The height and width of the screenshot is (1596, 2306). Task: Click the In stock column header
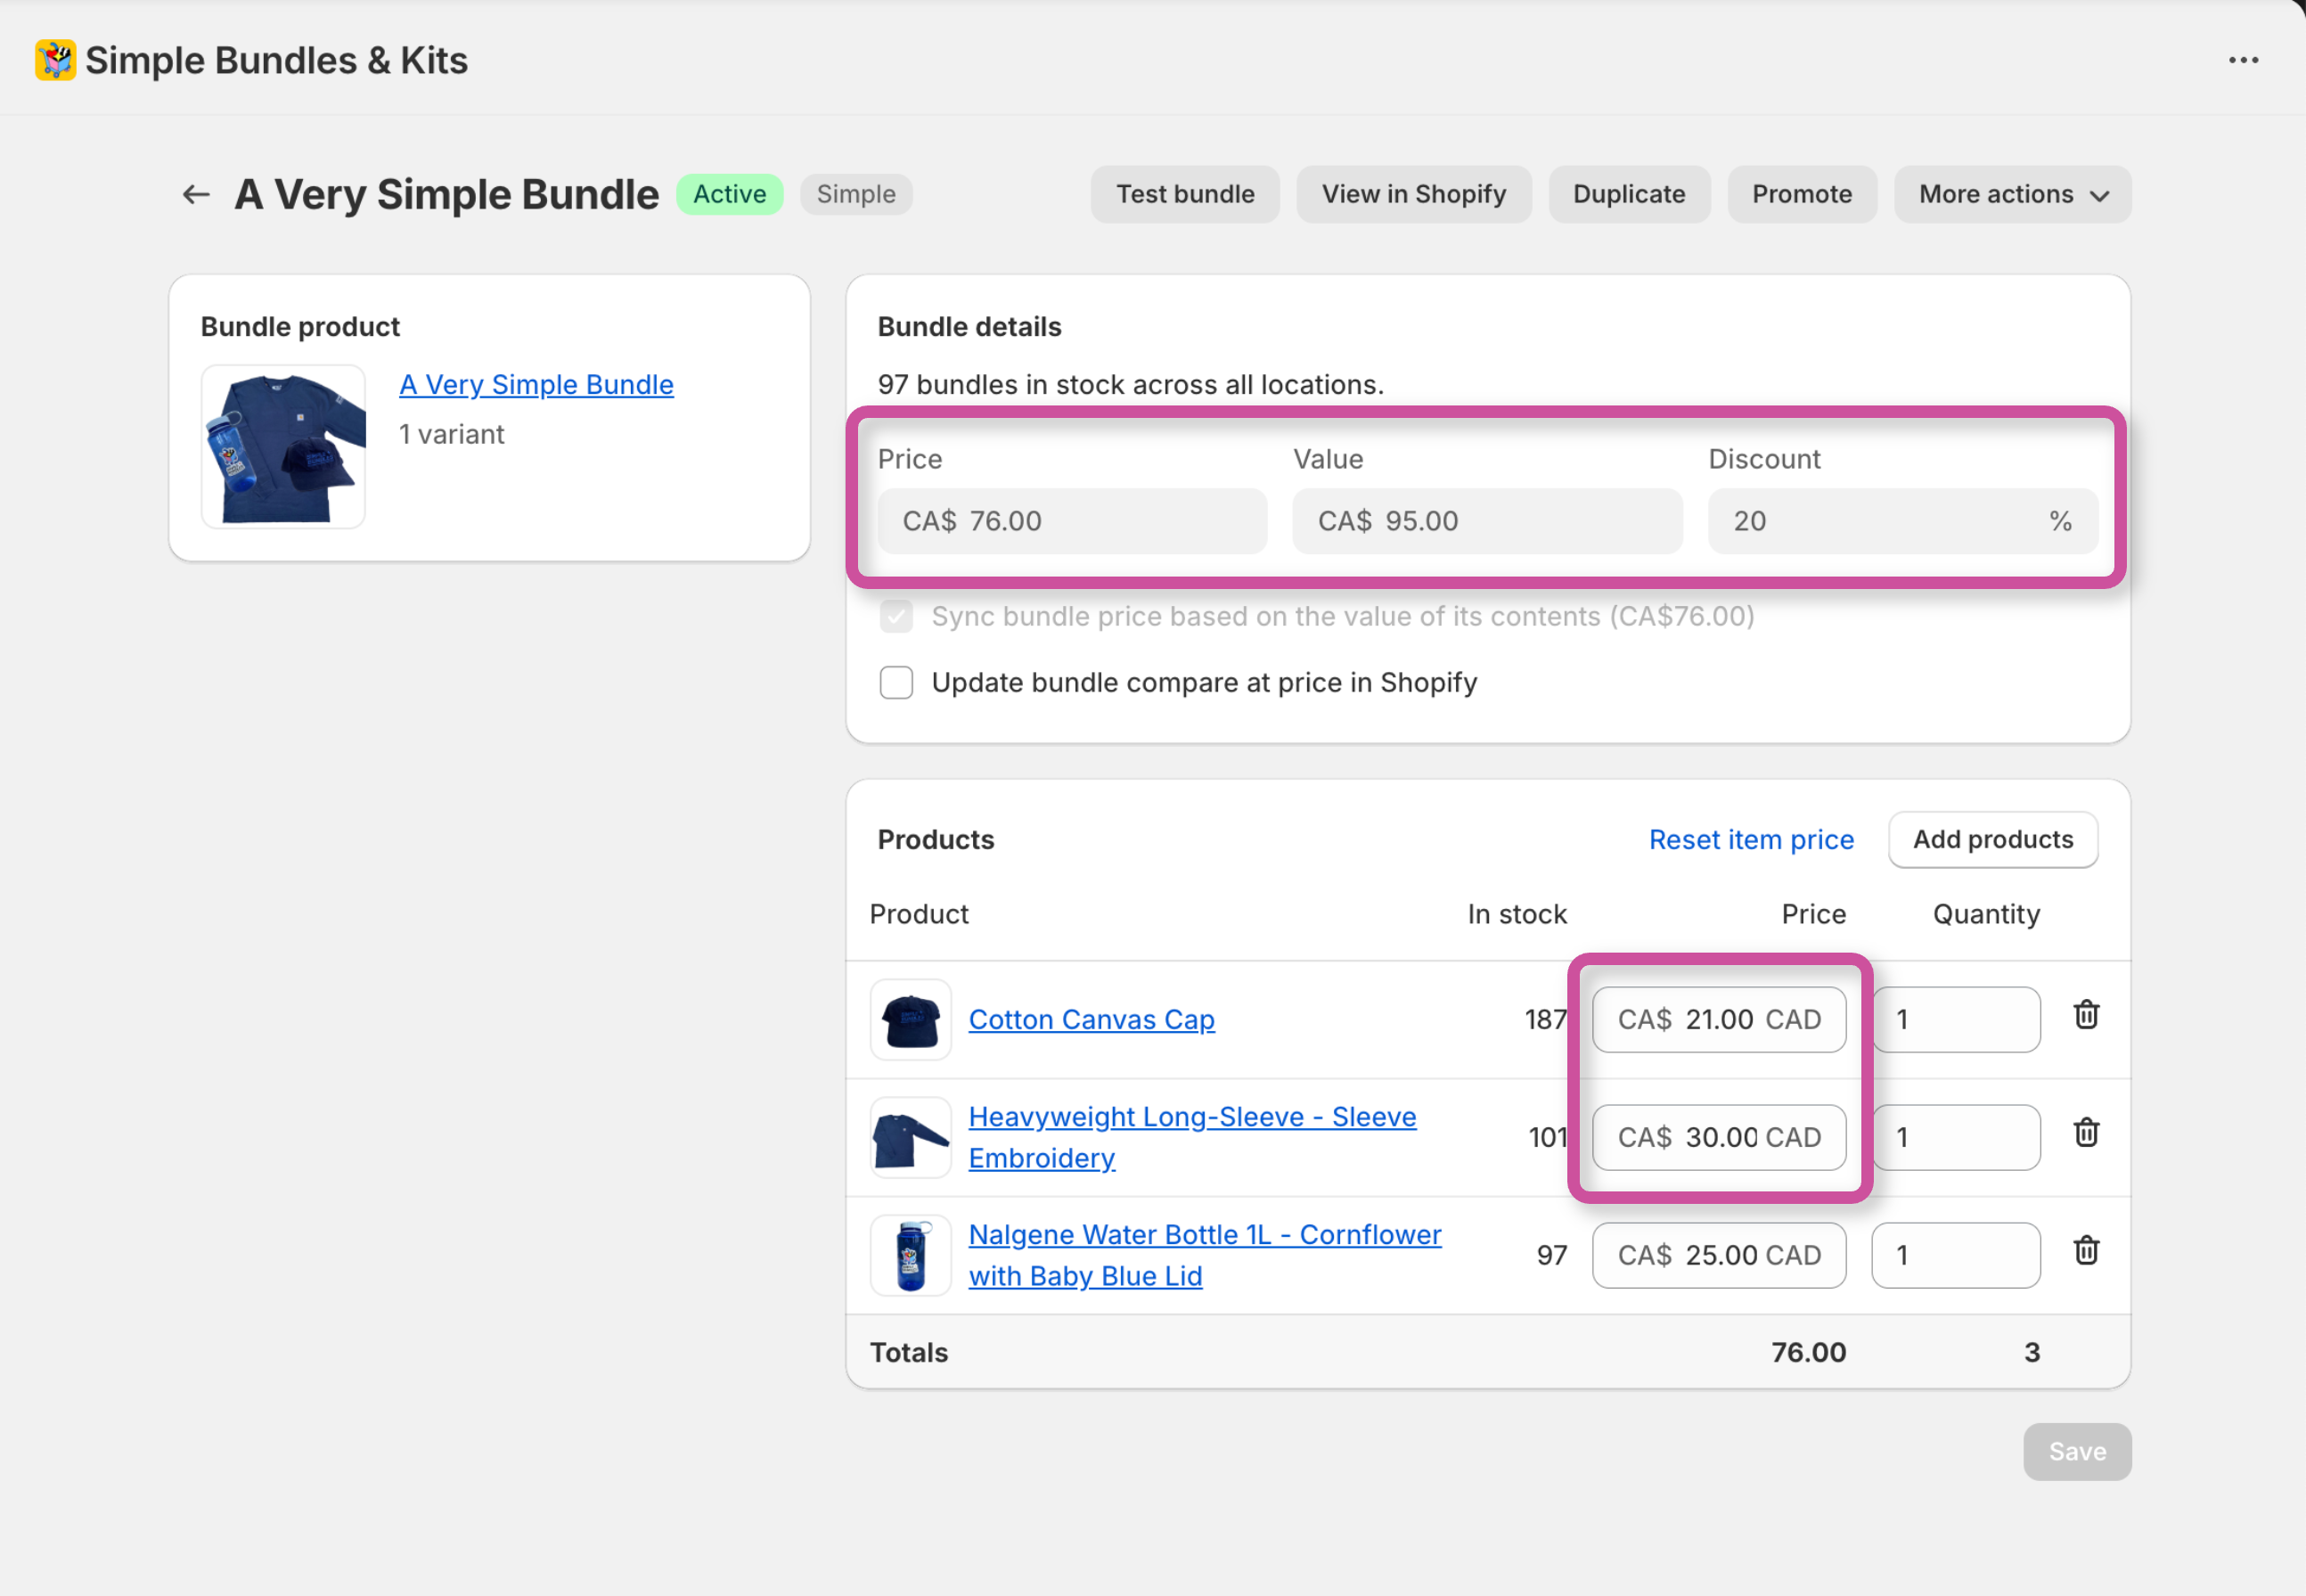click(1517, 914)
